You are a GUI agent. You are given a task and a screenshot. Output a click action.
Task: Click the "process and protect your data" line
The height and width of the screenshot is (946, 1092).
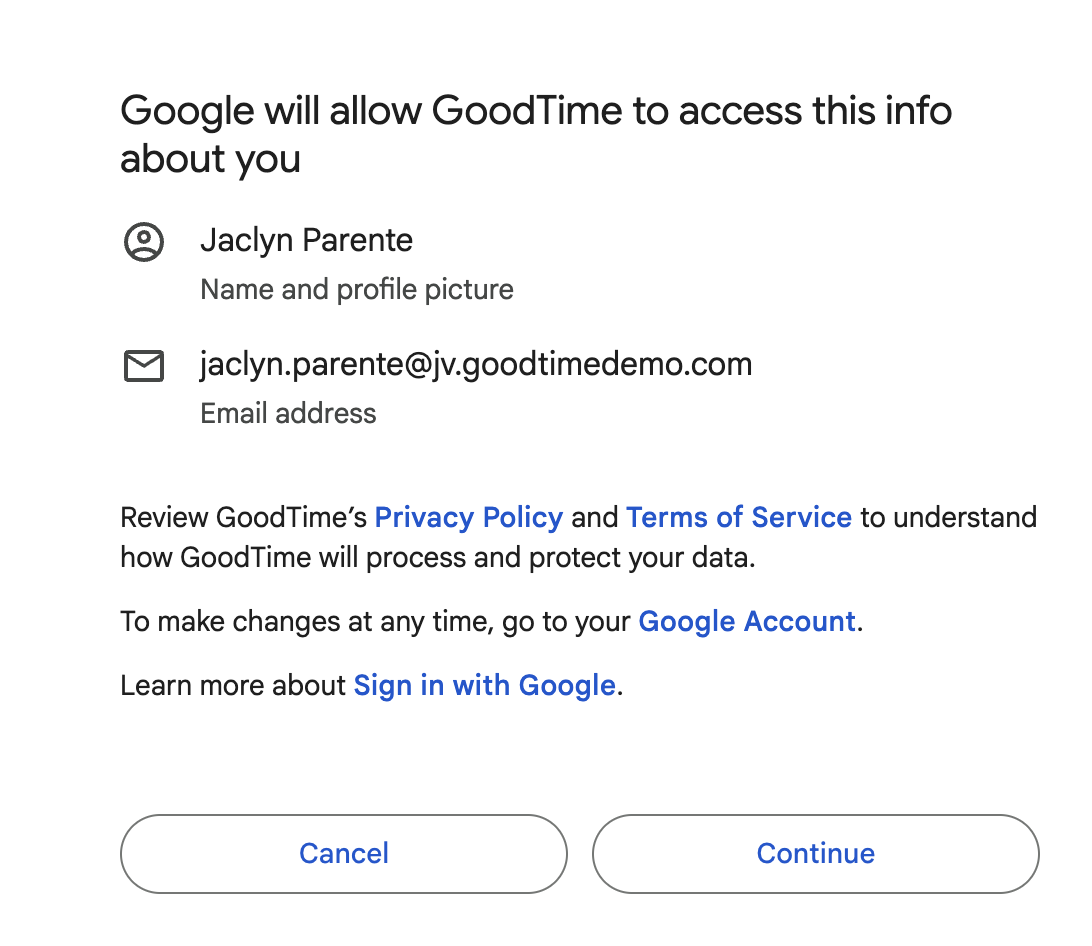(x=437, y=558)
